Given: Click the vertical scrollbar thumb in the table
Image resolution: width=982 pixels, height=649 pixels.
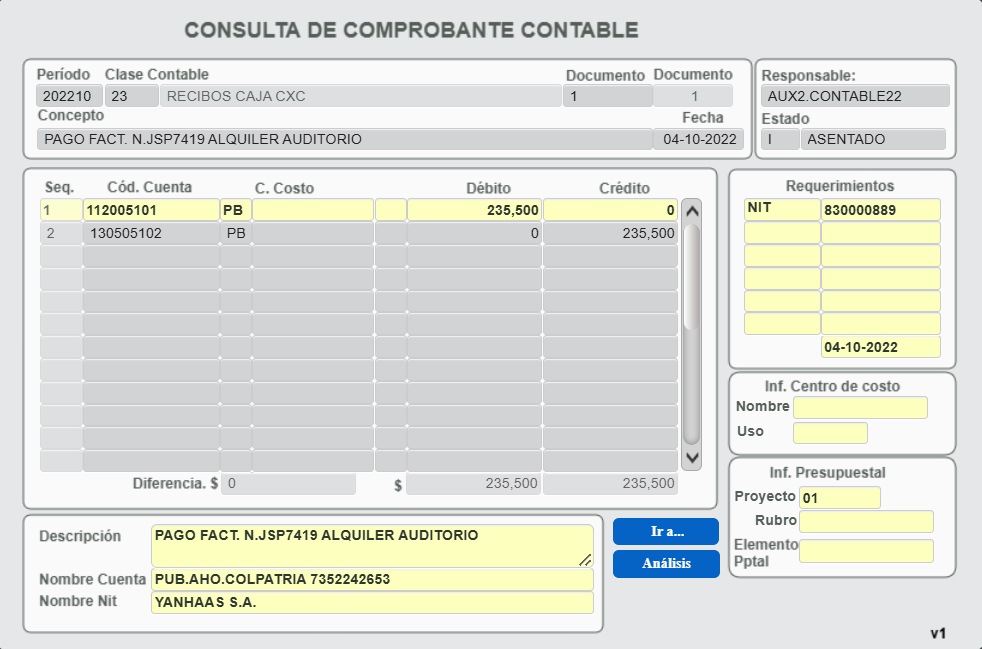Looking at the screenshot, I should coord(691,276).
